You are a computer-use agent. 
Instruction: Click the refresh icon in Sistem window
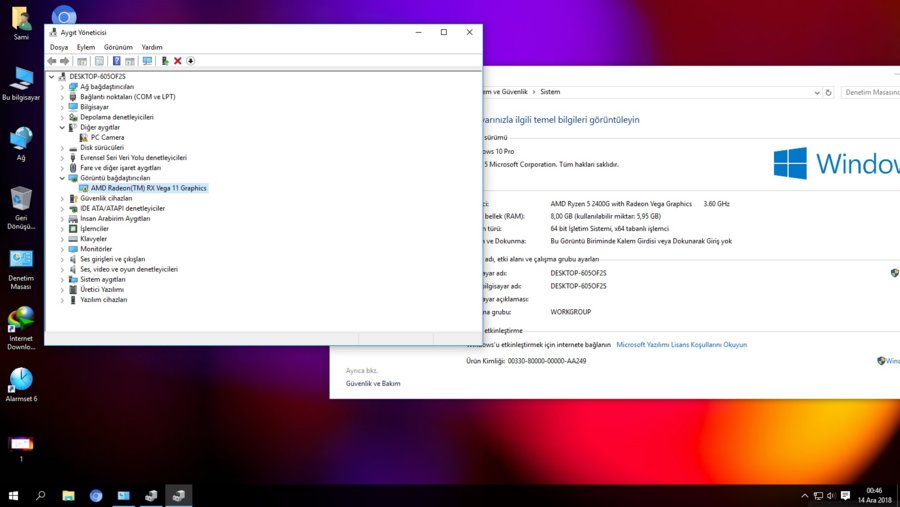[828, 92]
